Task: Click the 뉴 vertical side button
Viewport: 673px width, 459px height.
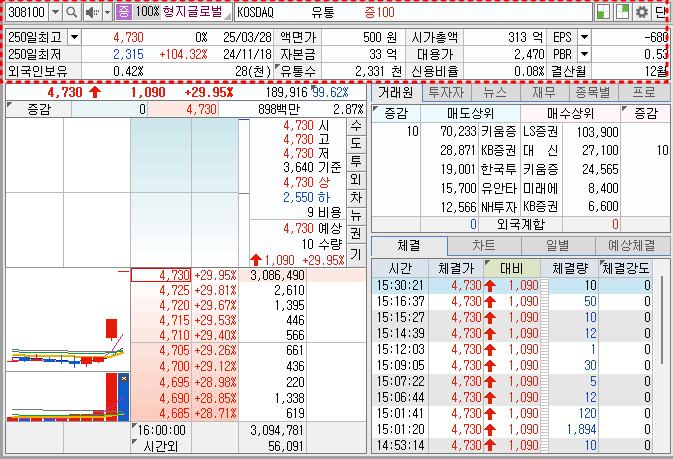Action: [x=356, y=216]
